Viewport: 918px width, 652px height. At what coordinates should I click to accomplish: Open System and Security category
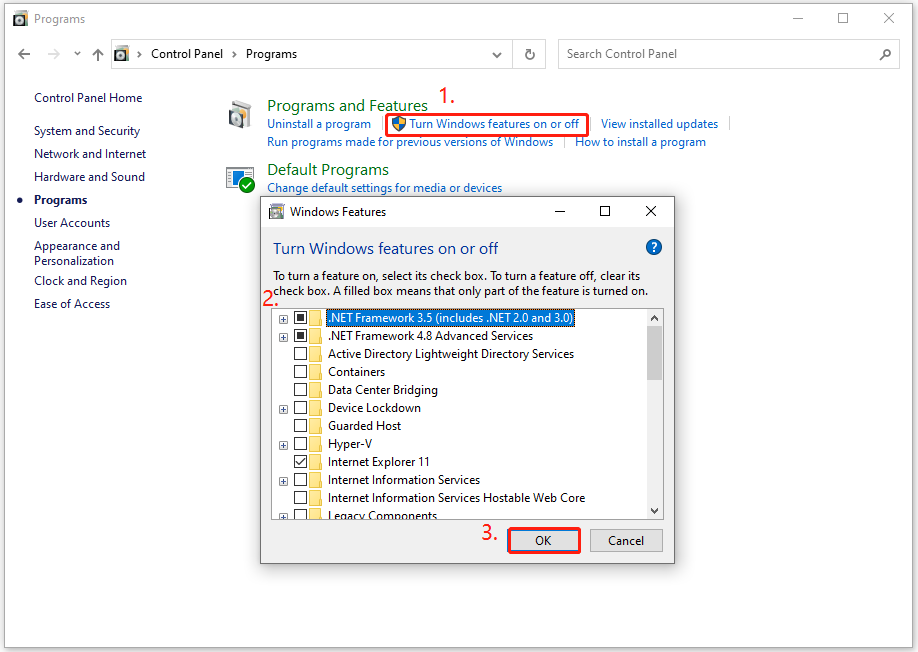tap(87, 131)
